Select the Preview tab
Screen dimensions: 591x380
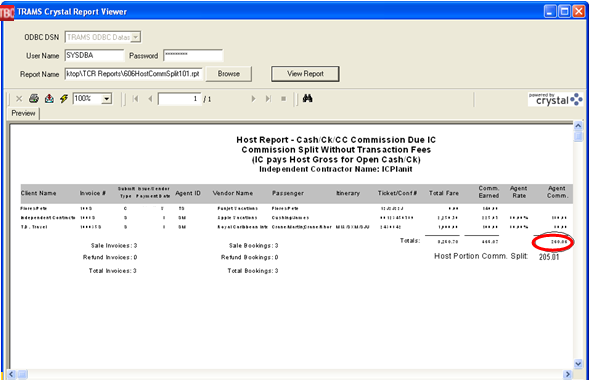pyautogui.click(x=23, y=113)
